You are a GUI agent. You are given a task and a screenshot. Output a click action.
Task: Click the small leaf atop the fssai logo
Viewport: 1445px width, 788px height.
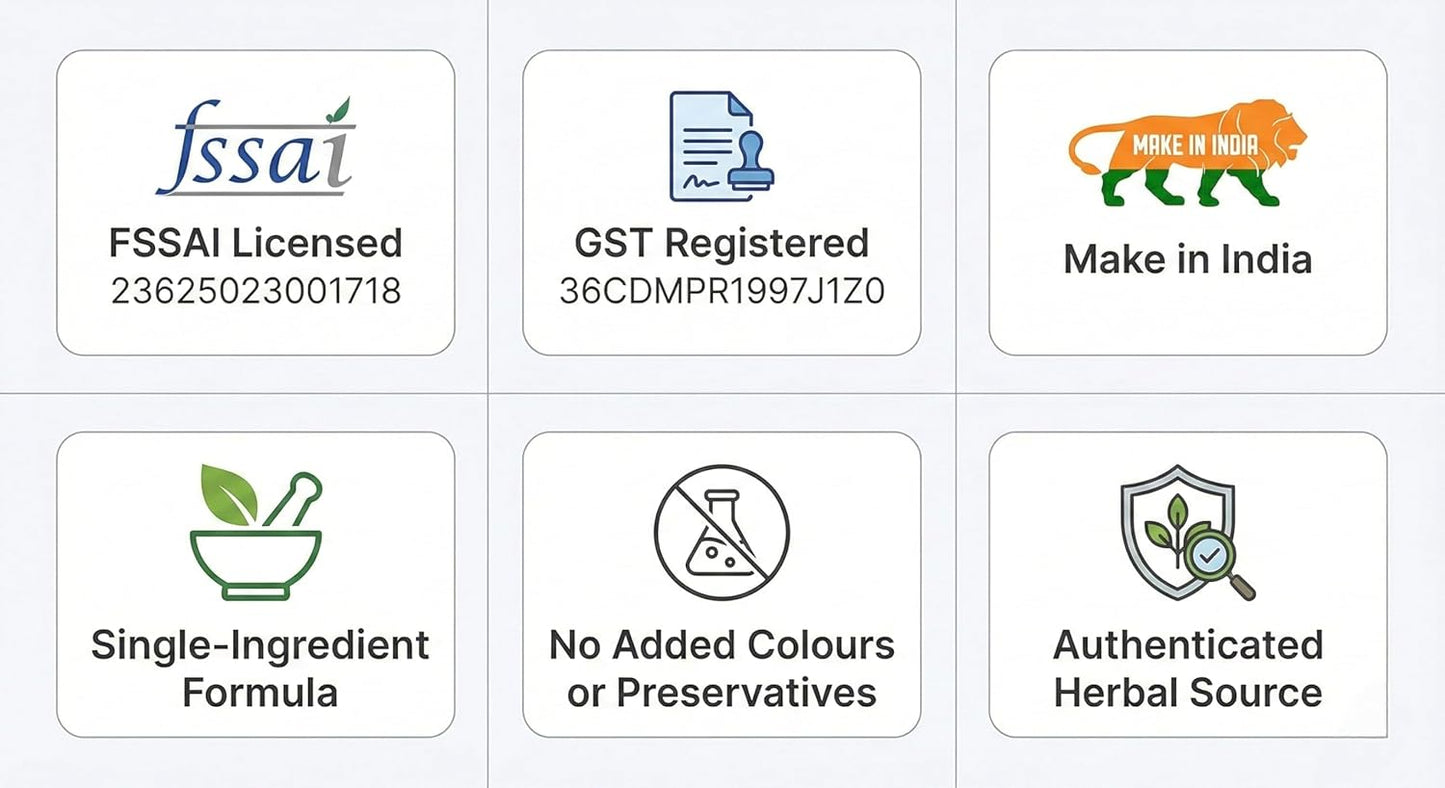[x=341, y=107]
